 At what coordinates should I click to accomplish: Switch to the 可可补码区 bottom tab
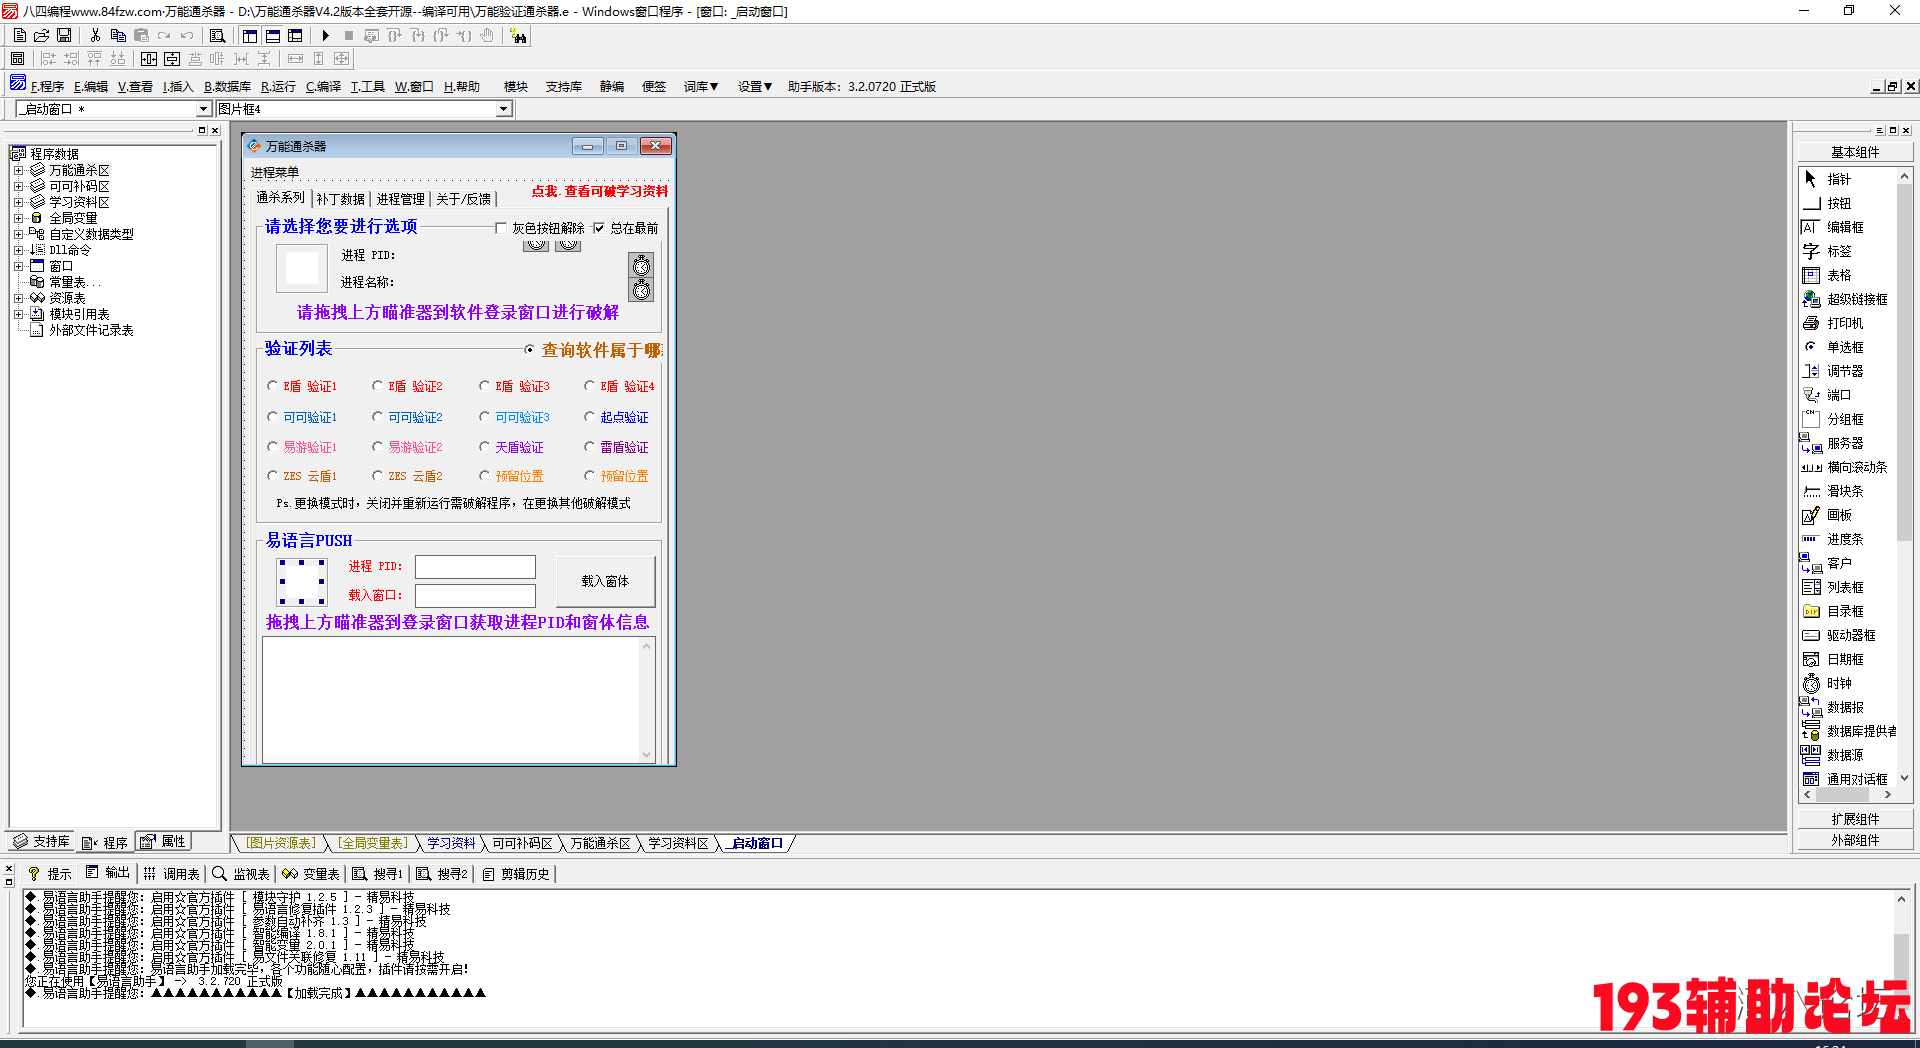tap(522, 843)
